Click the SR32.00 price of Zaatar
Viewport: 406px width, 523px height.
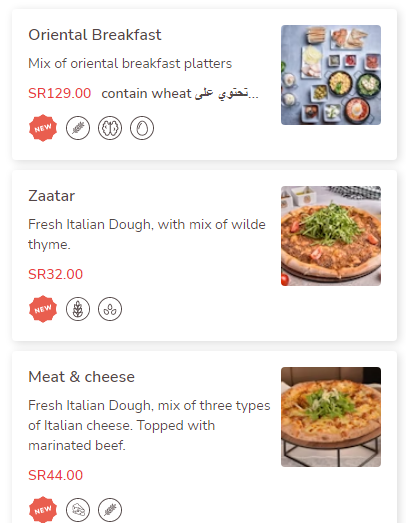pyautogui.click(x=55, y=274)
